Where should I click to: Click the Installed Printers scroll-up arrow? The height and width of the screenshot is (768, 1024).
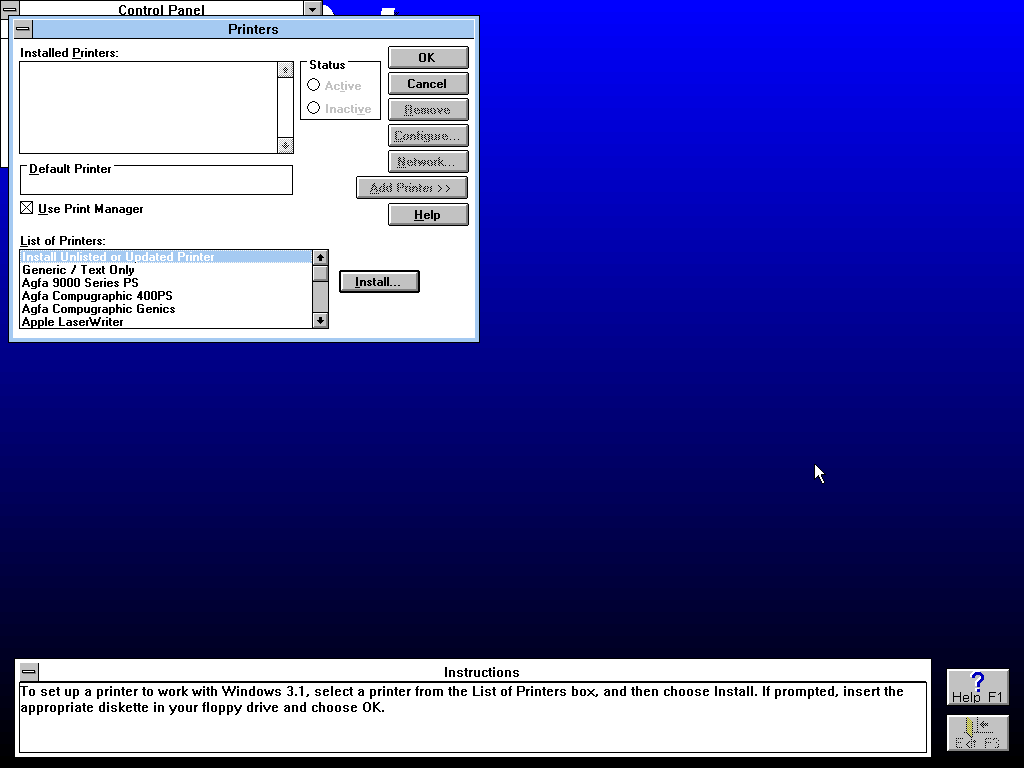(285, 70)
